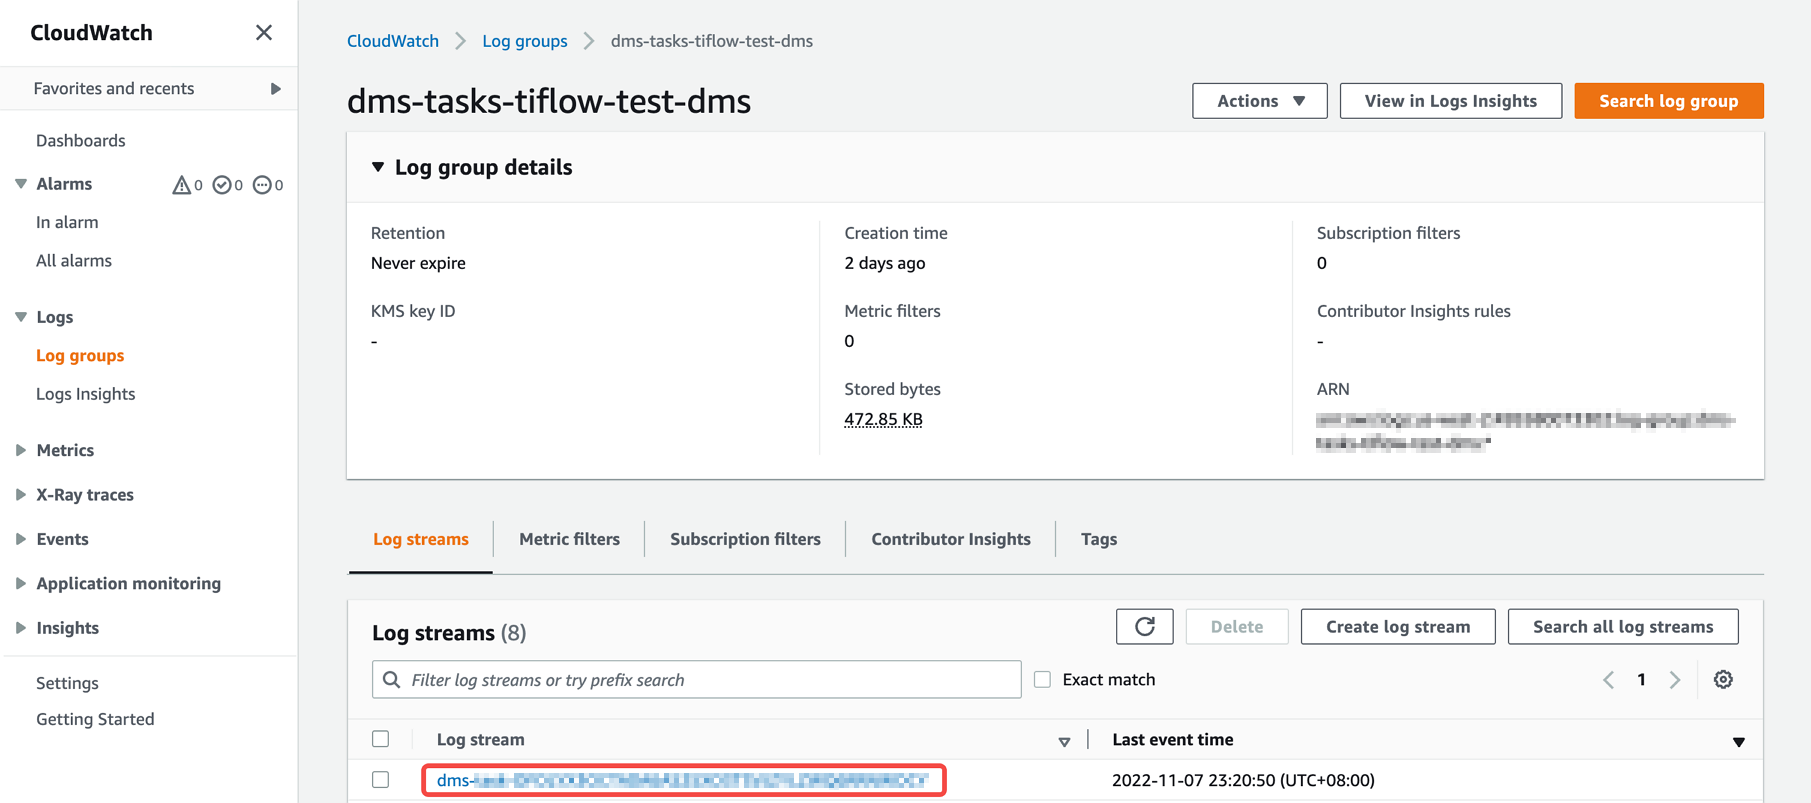Collapse the Alarms section triangle
1811x803 pixels.
point(21,184)
